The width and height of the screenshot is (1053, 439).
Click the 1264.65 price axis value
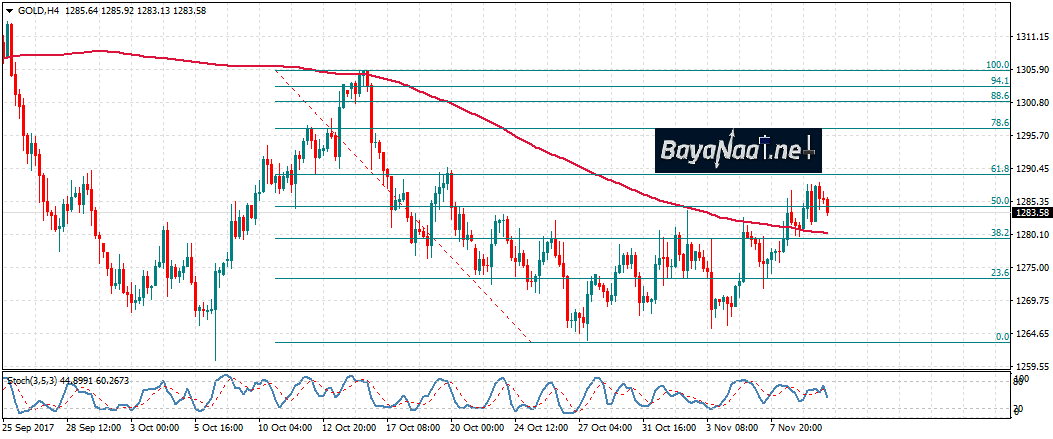tap(1031, 334)
